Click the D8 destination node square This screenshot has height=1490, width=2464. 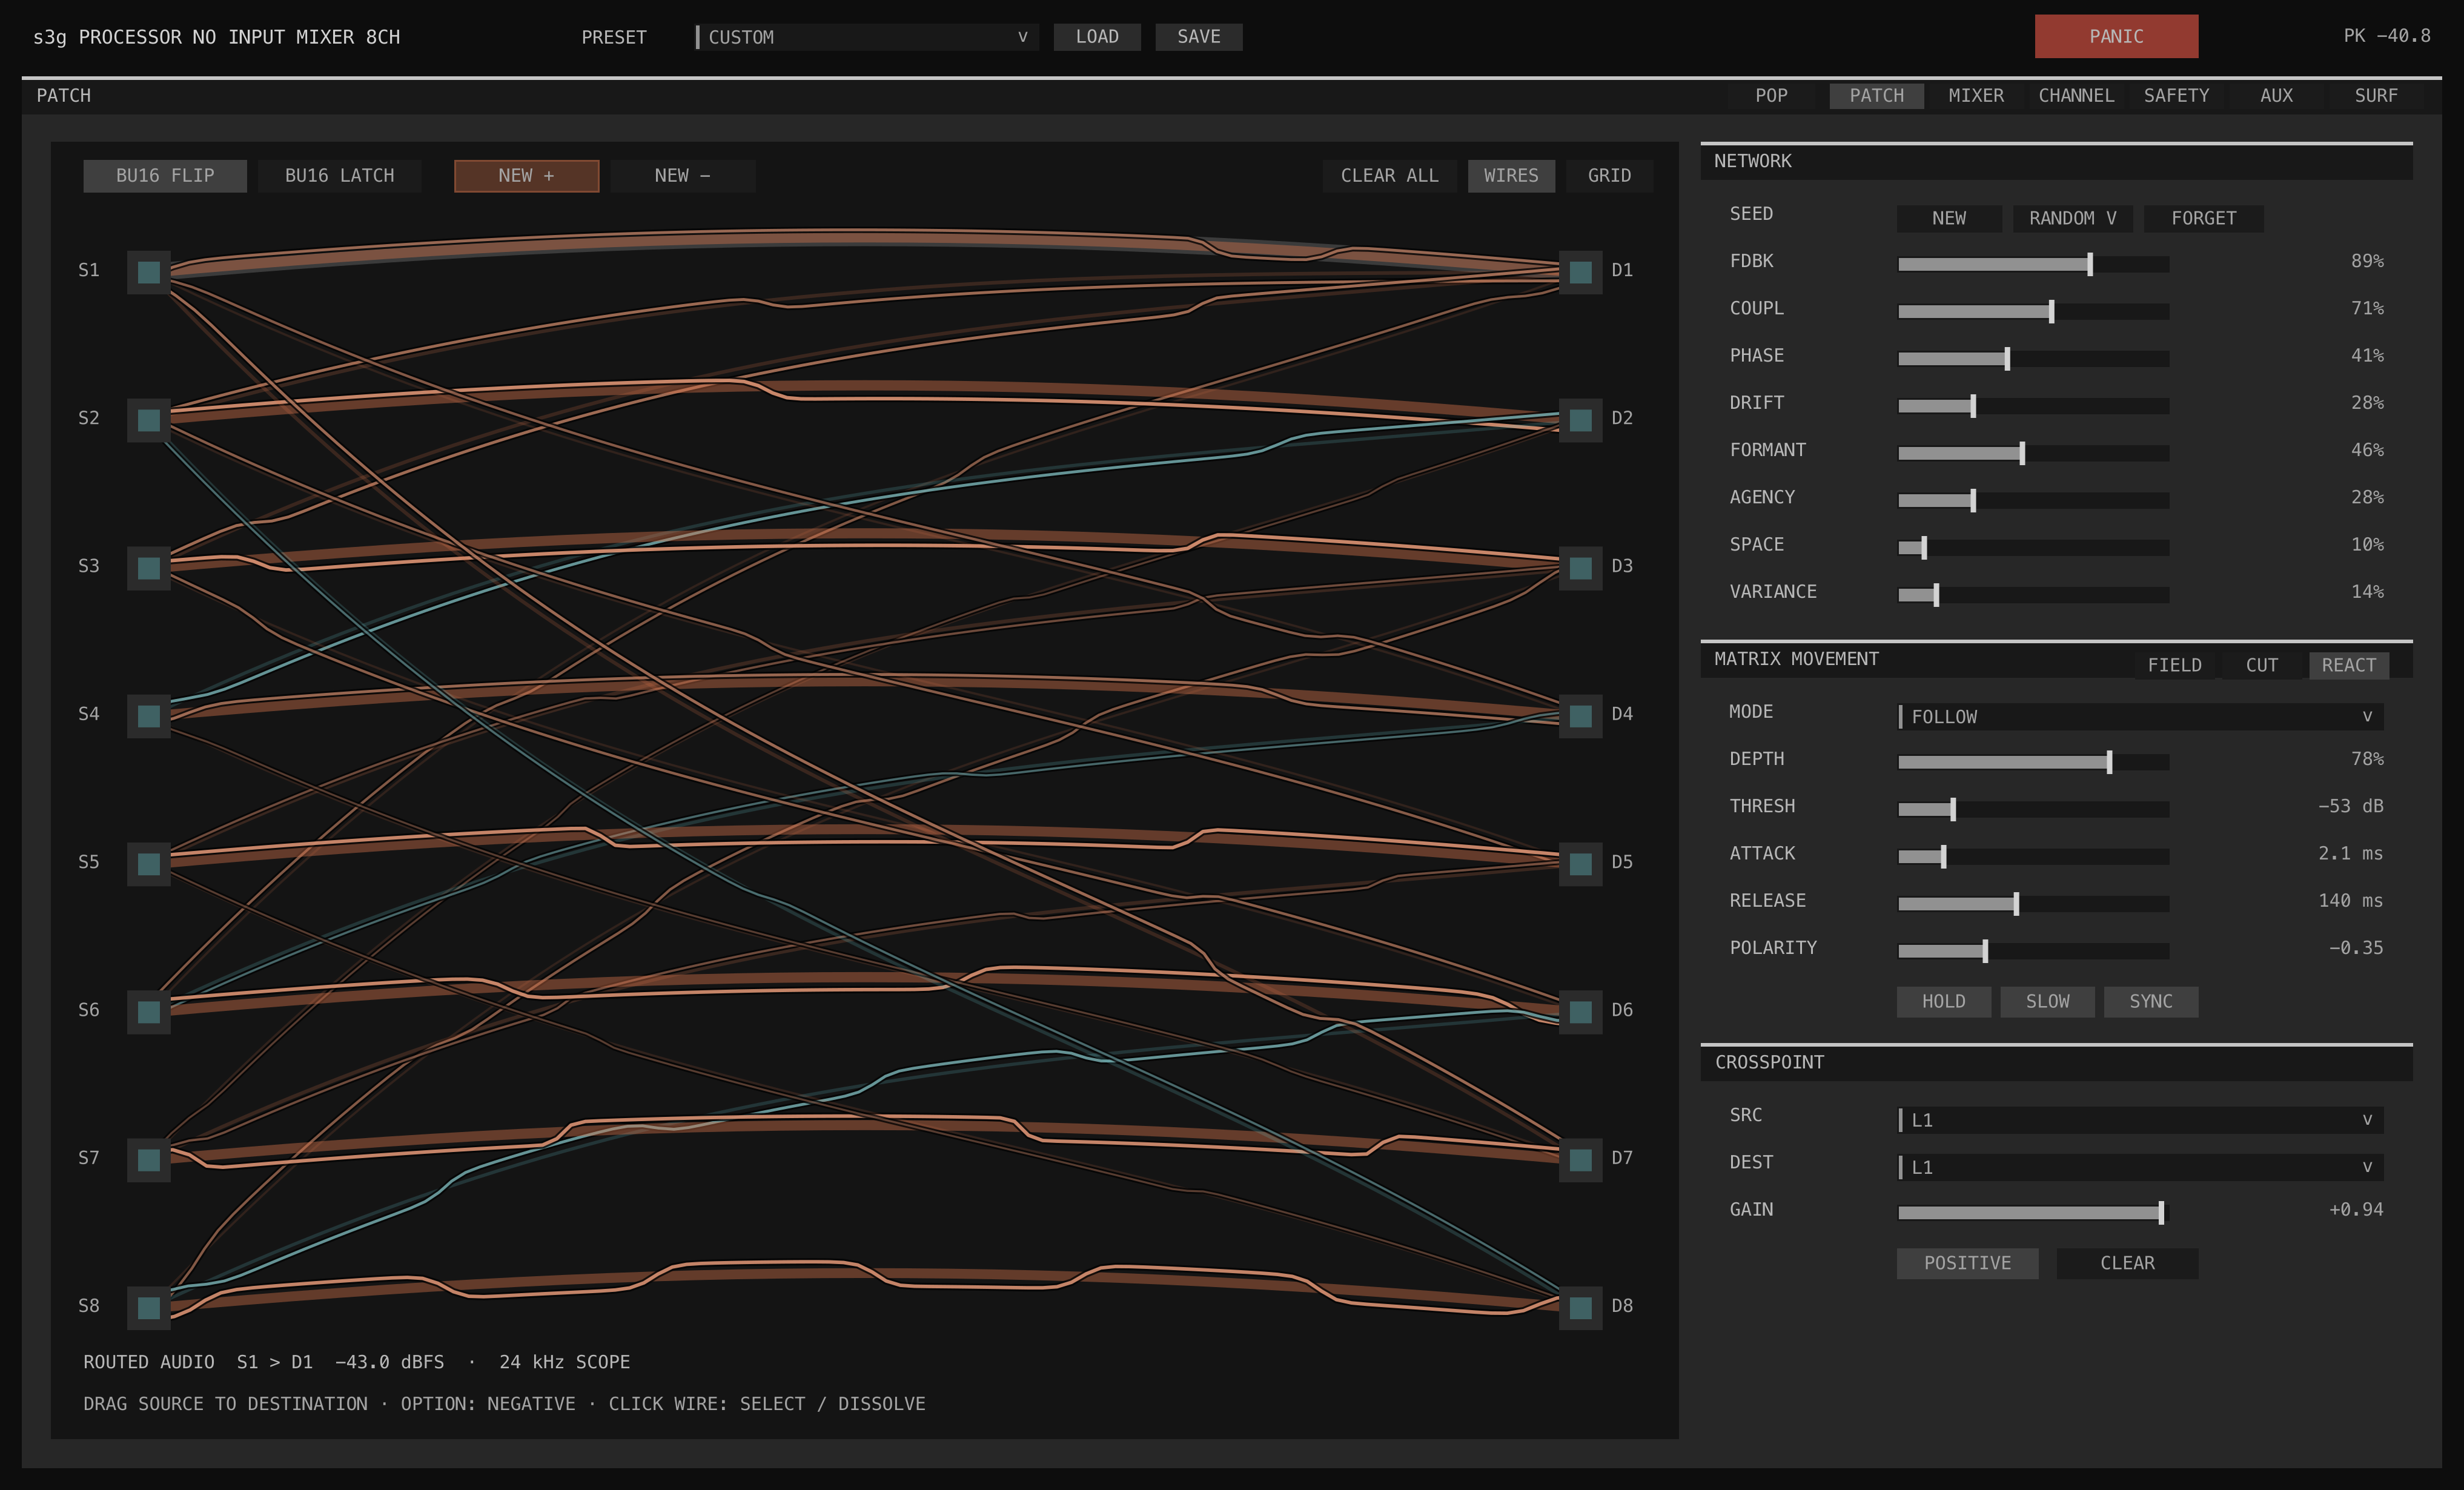(x=1581, y=1307)
